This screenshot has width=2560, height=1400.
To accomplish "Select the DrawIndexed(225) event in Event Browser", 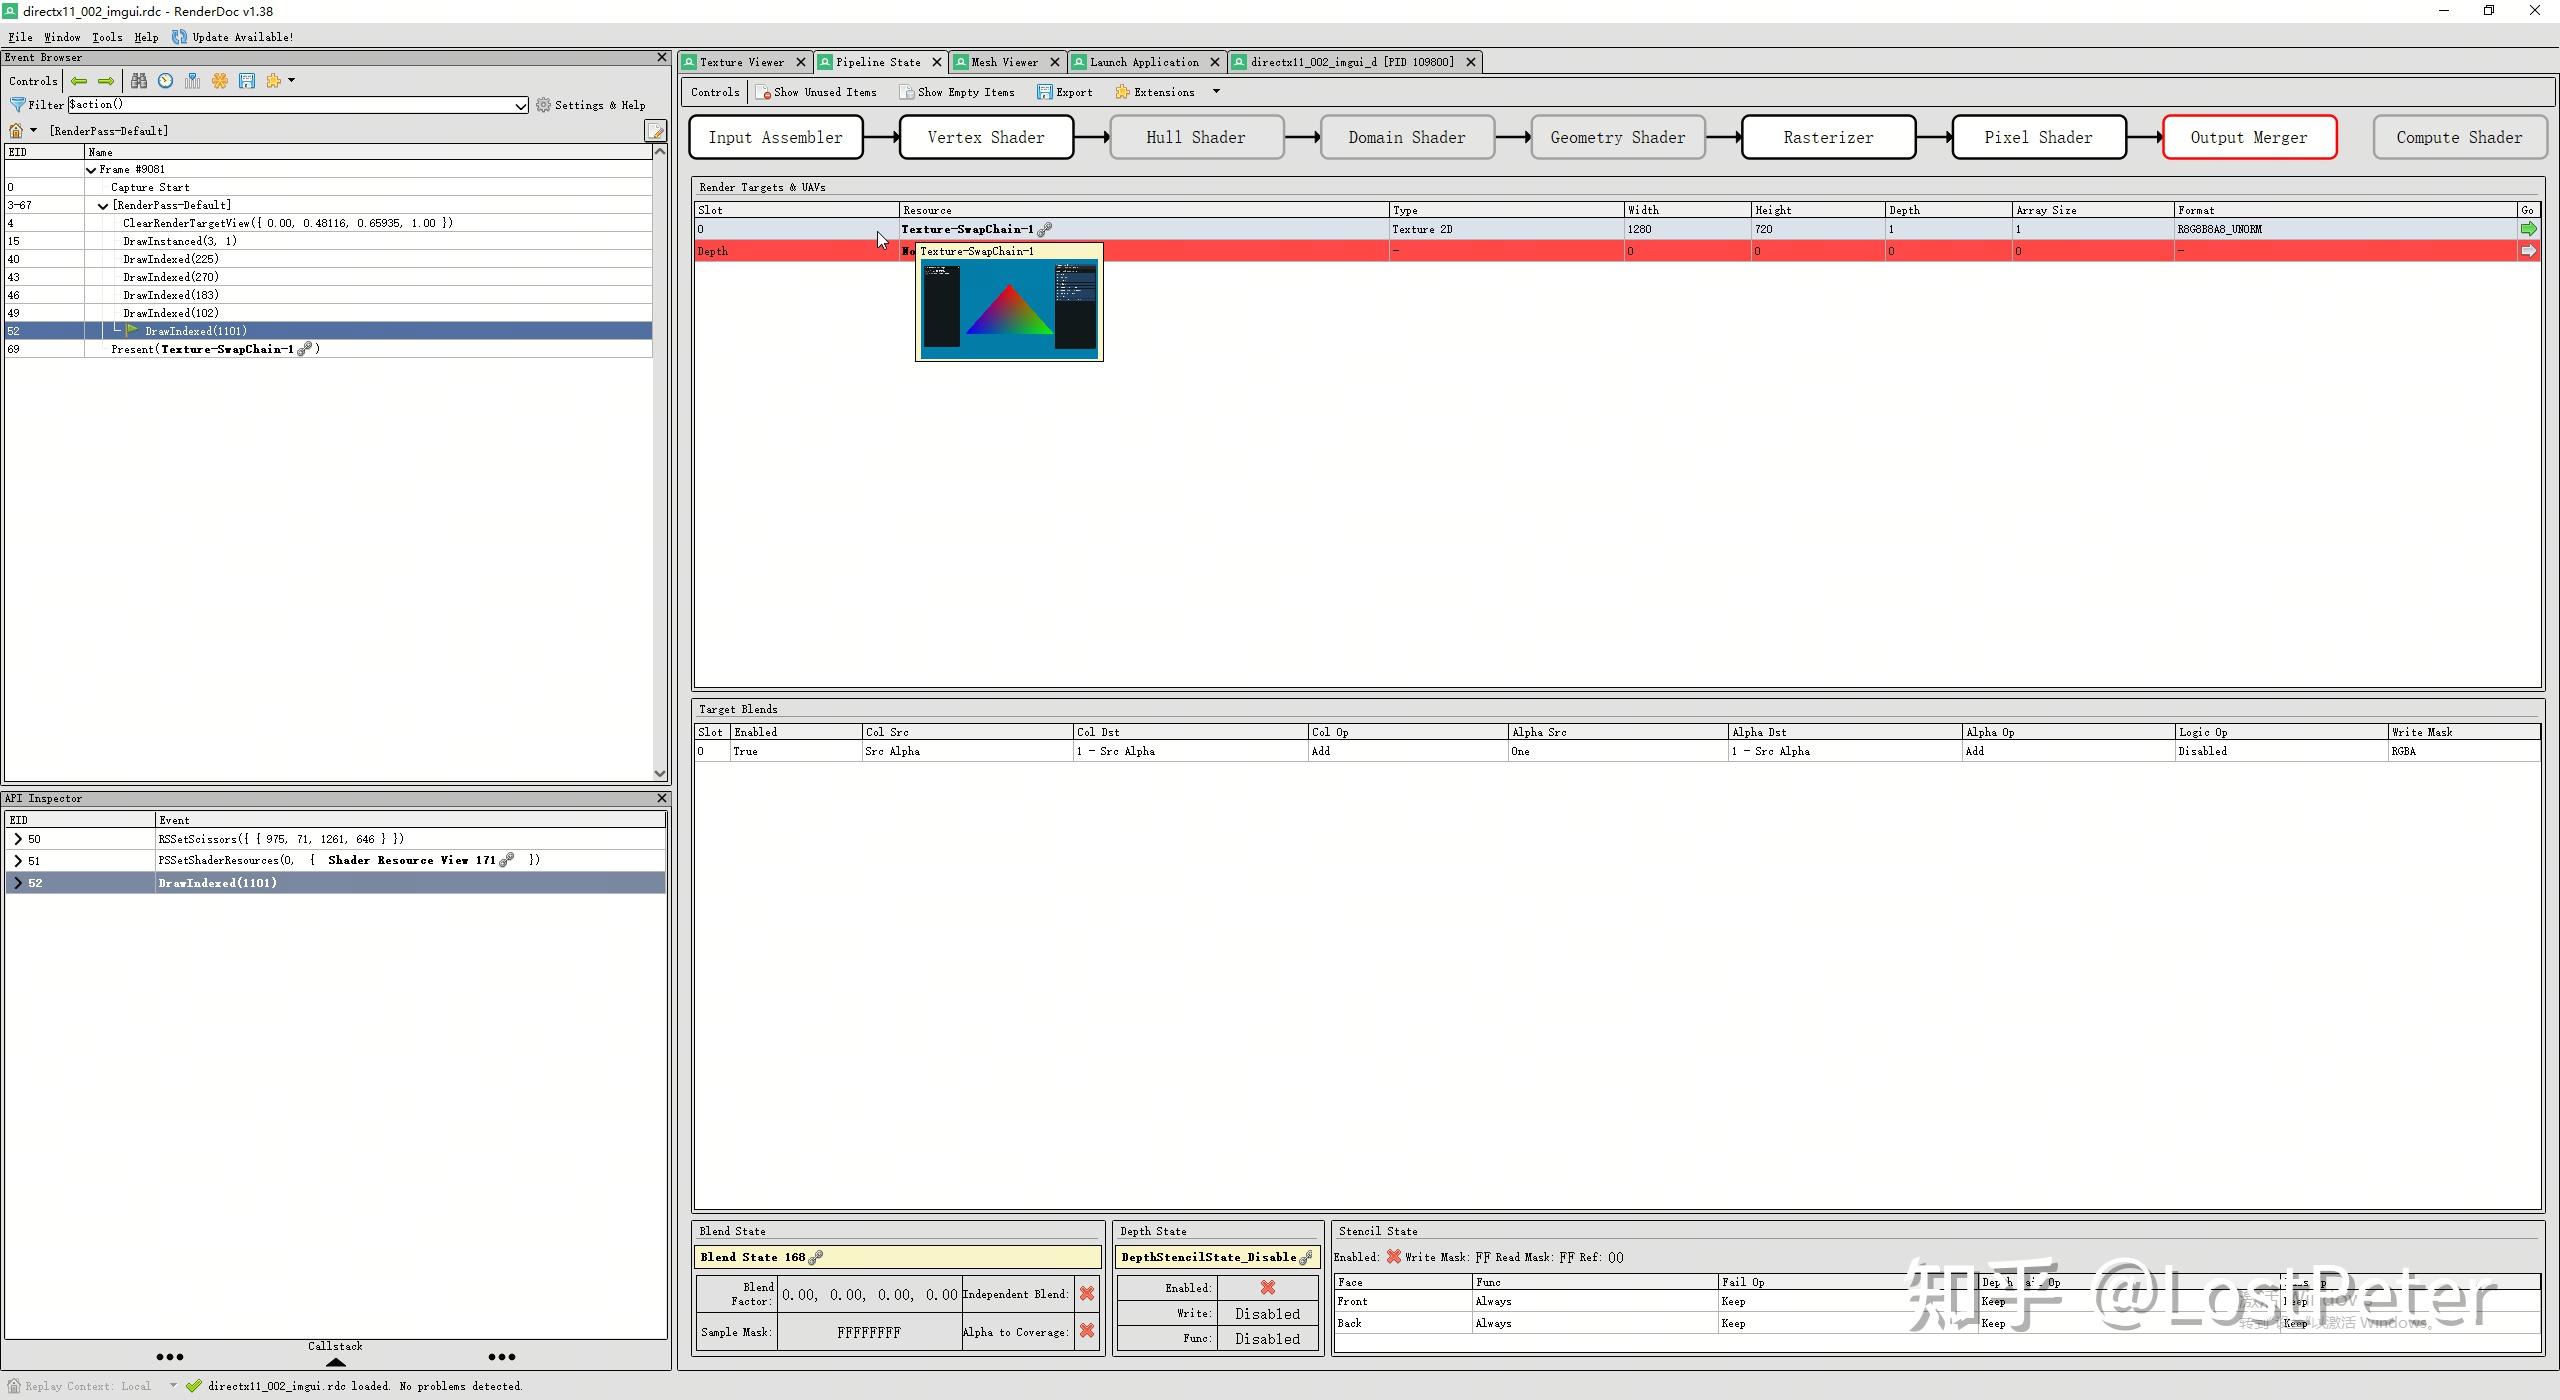I will pyautogui.click(x=170, y=258).
